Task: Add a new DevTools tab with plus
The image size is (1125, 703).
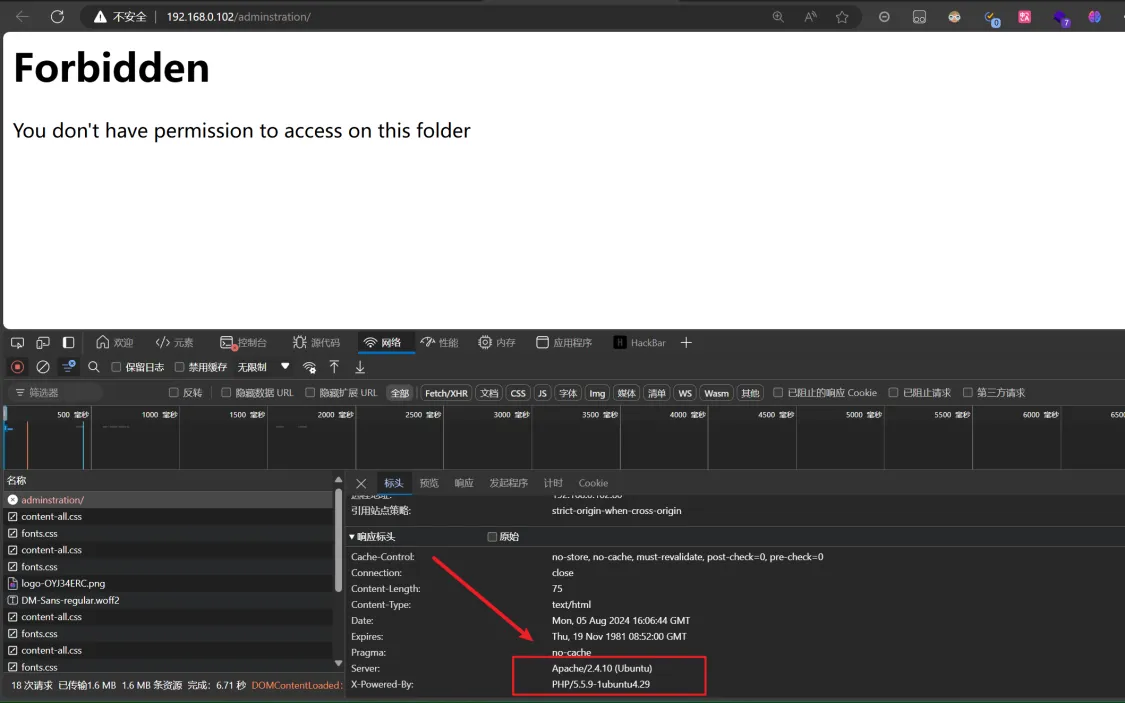Action: 686,343
